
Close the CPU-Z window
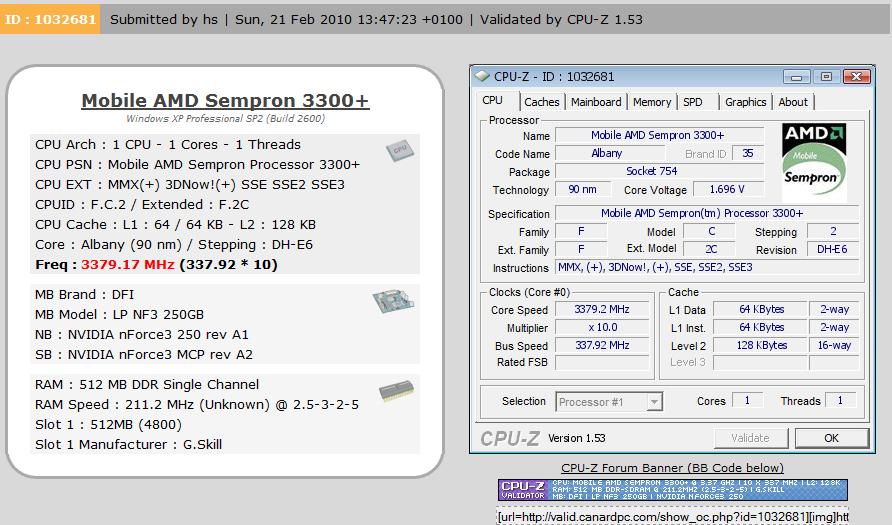(856, 76)
